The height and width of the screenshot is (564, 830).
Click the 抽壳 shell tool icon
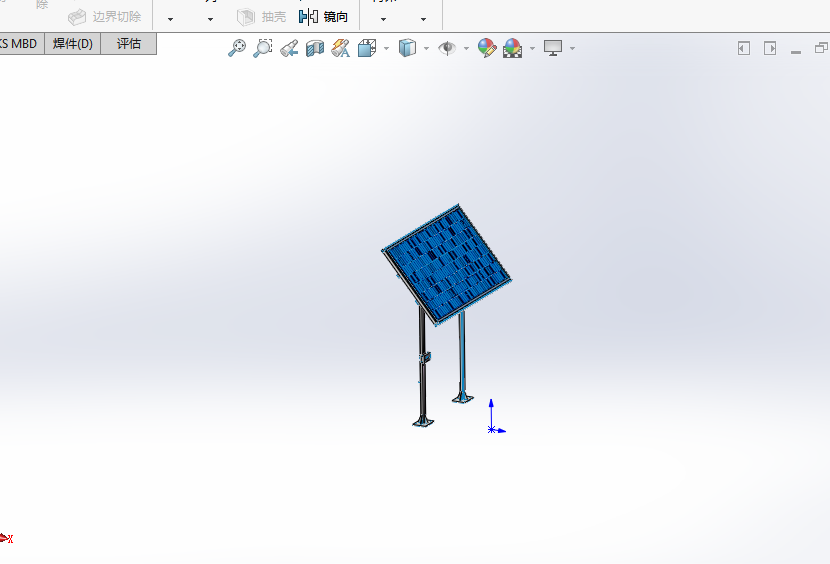coord(246,17)
